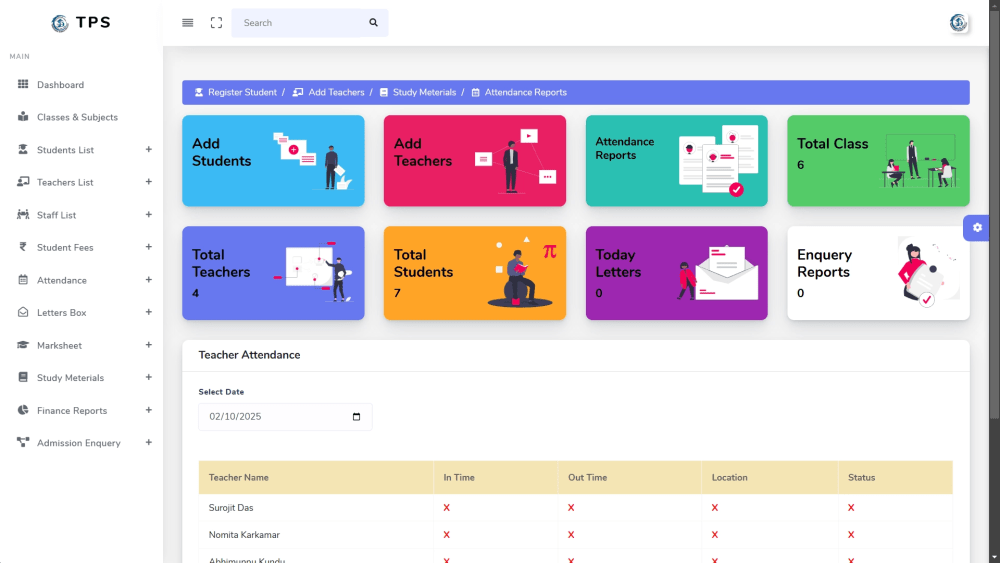Click Study Meterials icon in breadcrumb bar
Image resolution: width=1000 pixels, height=563 pixels.
coord(384,92)
